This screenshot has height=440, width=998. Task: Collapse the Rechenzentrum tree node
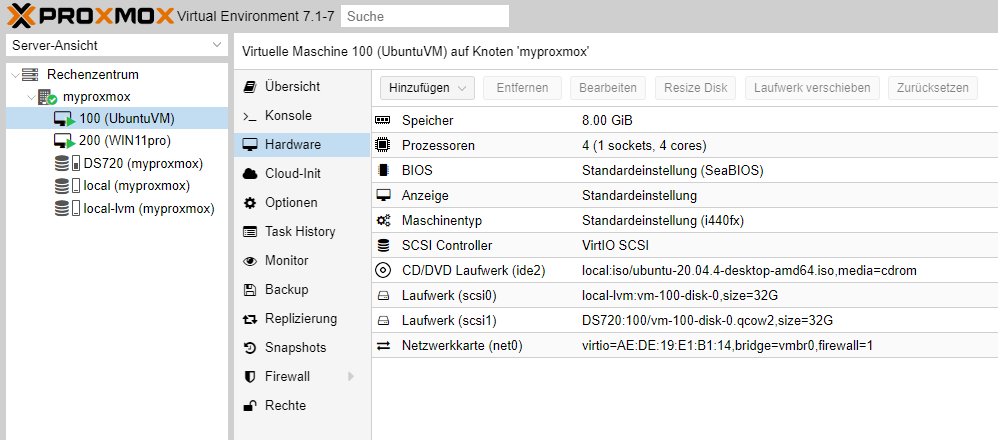13,75
